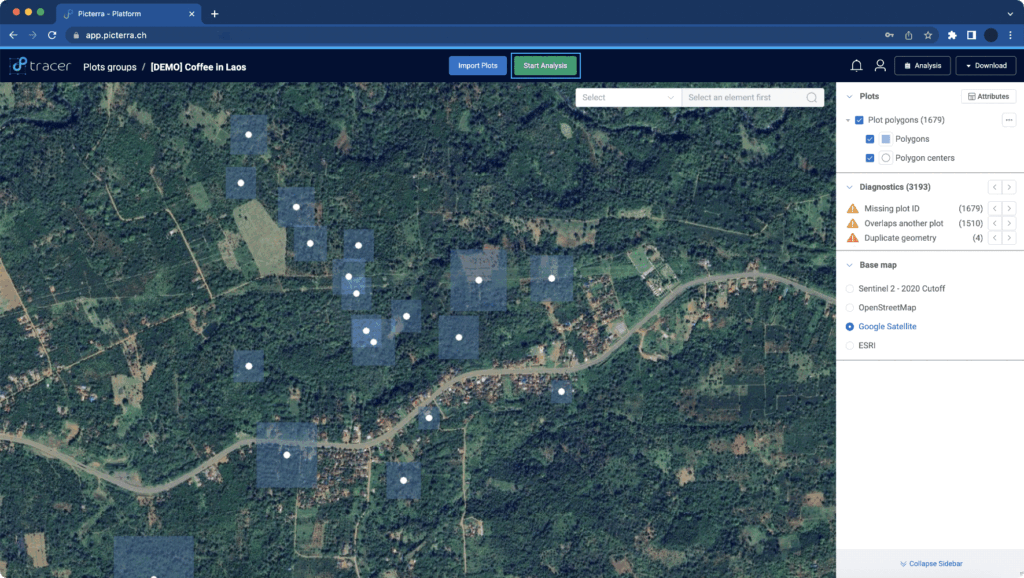Screen dimensions: 1024x578
Task: Go to Plots groups breadcrumb
Action: [110, 67]
